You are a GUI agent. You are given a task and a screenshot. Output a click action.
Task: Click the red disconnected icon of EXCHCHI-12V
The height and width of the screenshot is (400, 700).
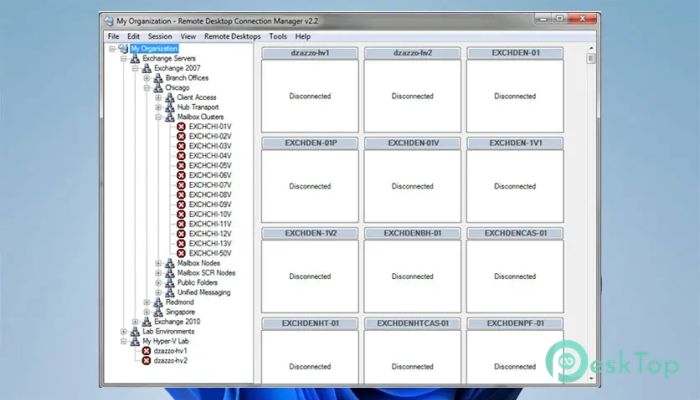click(181, 234)
